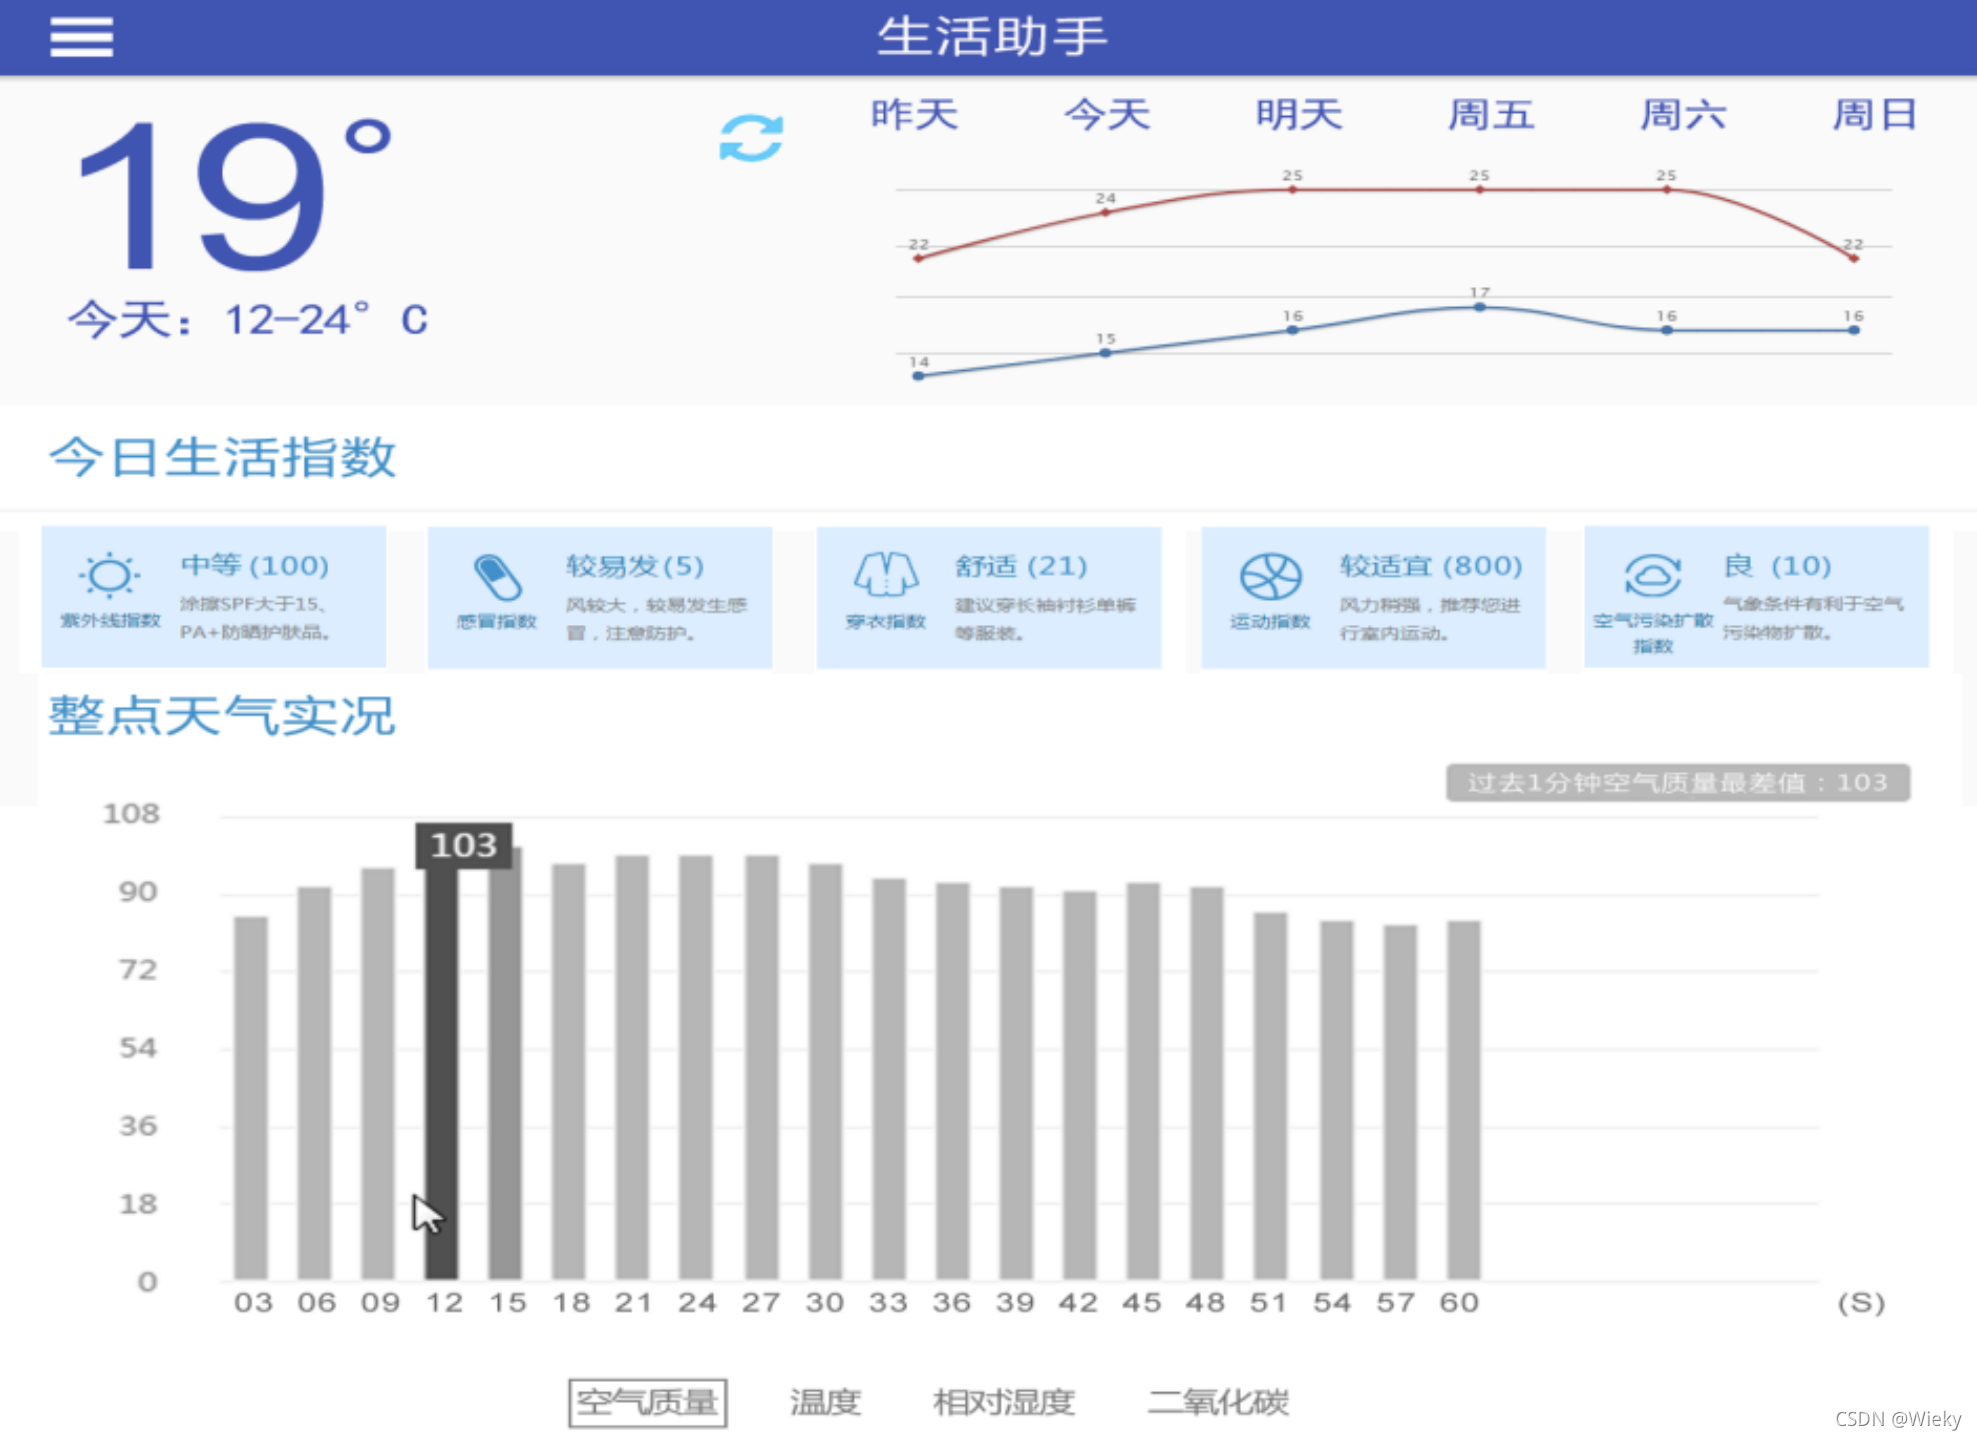Click the bar at 51 seconds
The width and height of the screenshot is (1977, 1440).
pos(1270,1096)
